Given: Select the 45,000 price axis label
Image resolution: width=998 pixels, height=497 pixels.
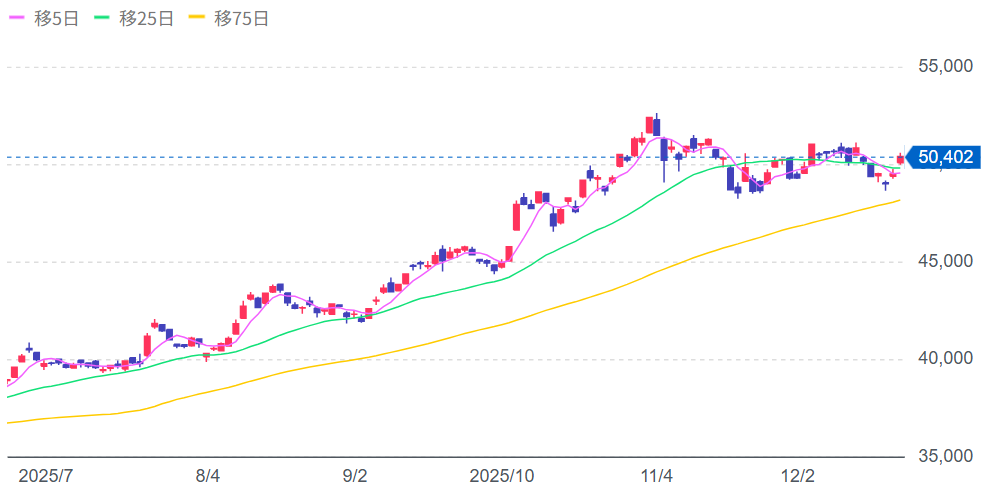Looking at the screenshot, I should point(945,262).
